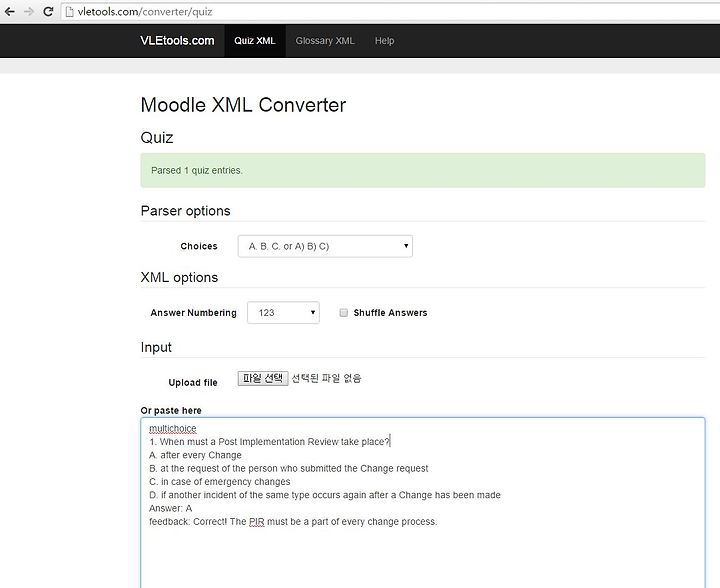
Task: Enable the Shuffle Answers checkbox
Action: pos(343,313)
